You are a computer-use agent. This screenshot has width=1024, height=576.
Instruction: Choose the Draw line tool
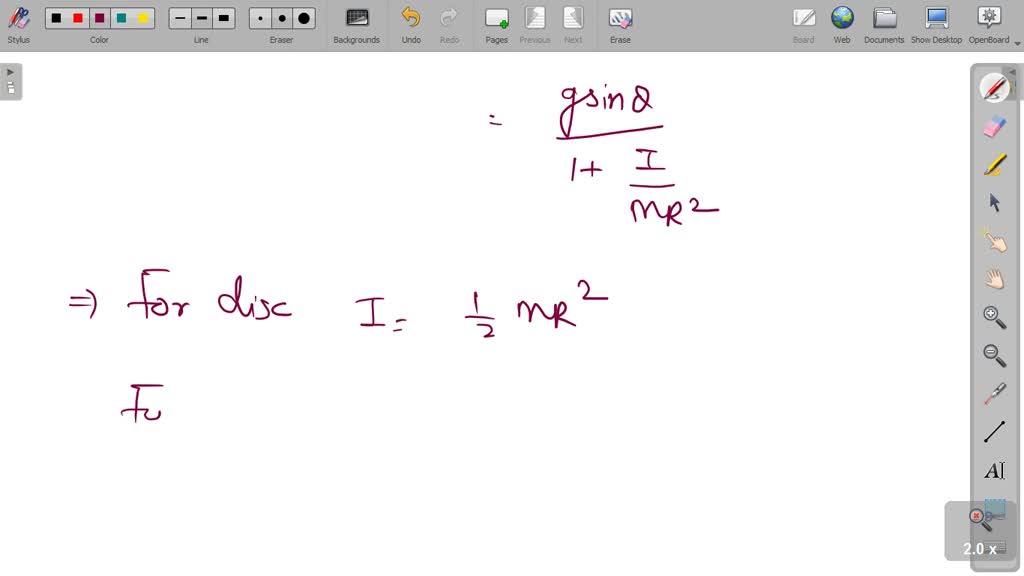(994, 431)
